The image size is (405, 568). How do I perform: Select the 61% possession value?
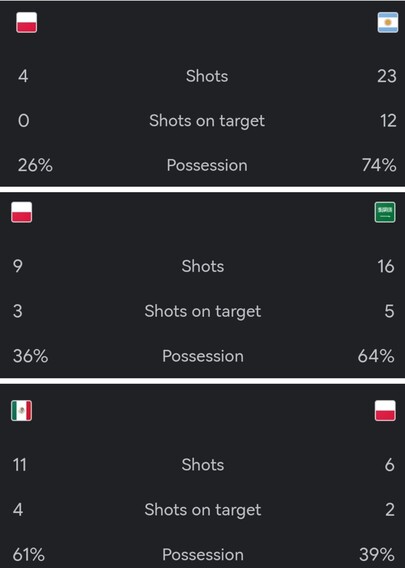click(x=29, y=555)
